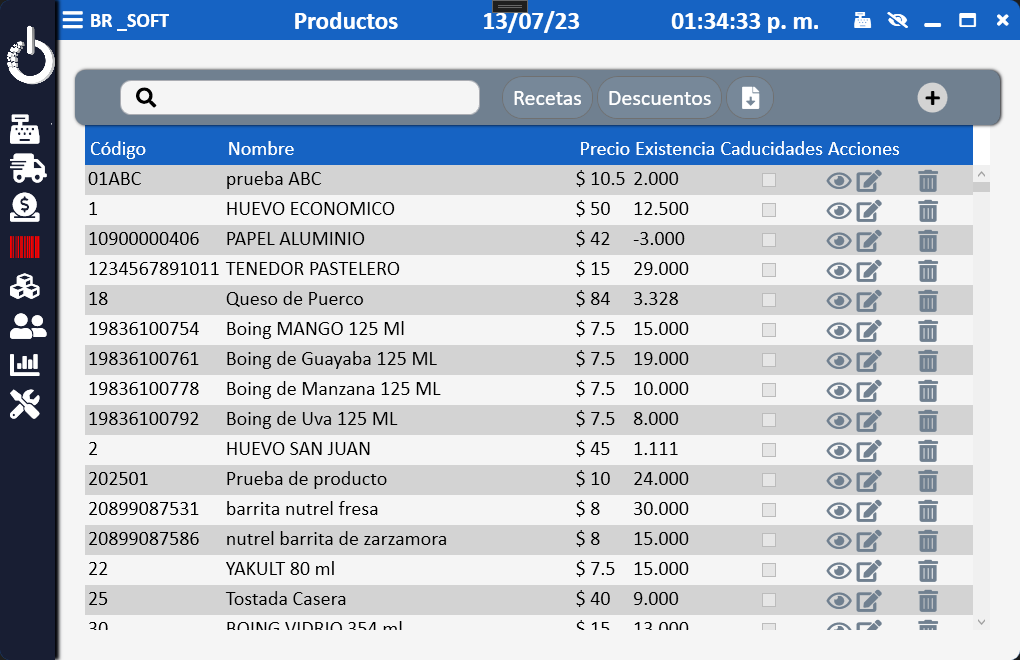Click the money deposit icon in the sidebar
Screen dimensions: 1020x660
click(26, 208)
